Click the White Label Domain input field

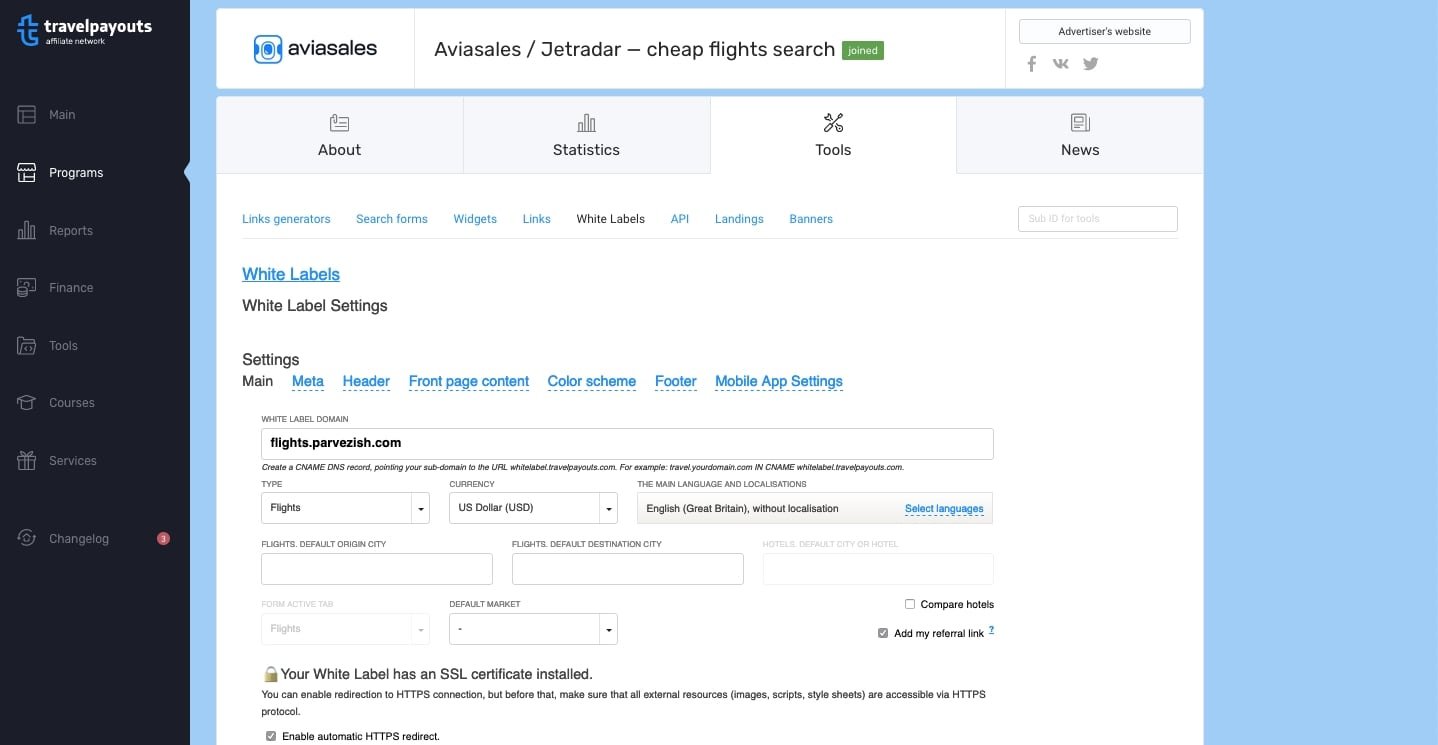pos(627,443)
